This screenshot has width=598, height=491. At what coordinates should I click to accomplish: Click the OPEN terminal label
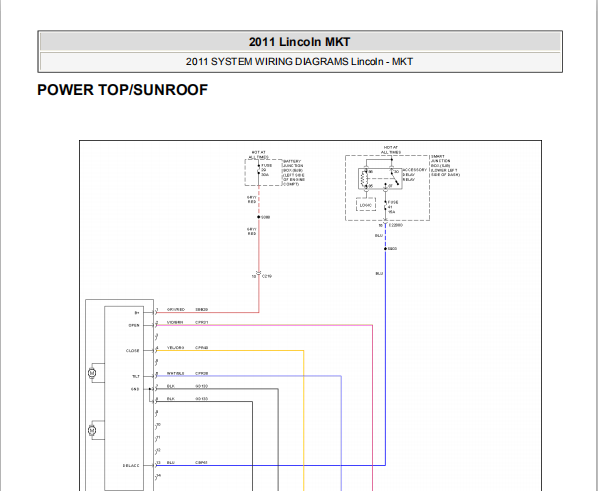point(134,325)
